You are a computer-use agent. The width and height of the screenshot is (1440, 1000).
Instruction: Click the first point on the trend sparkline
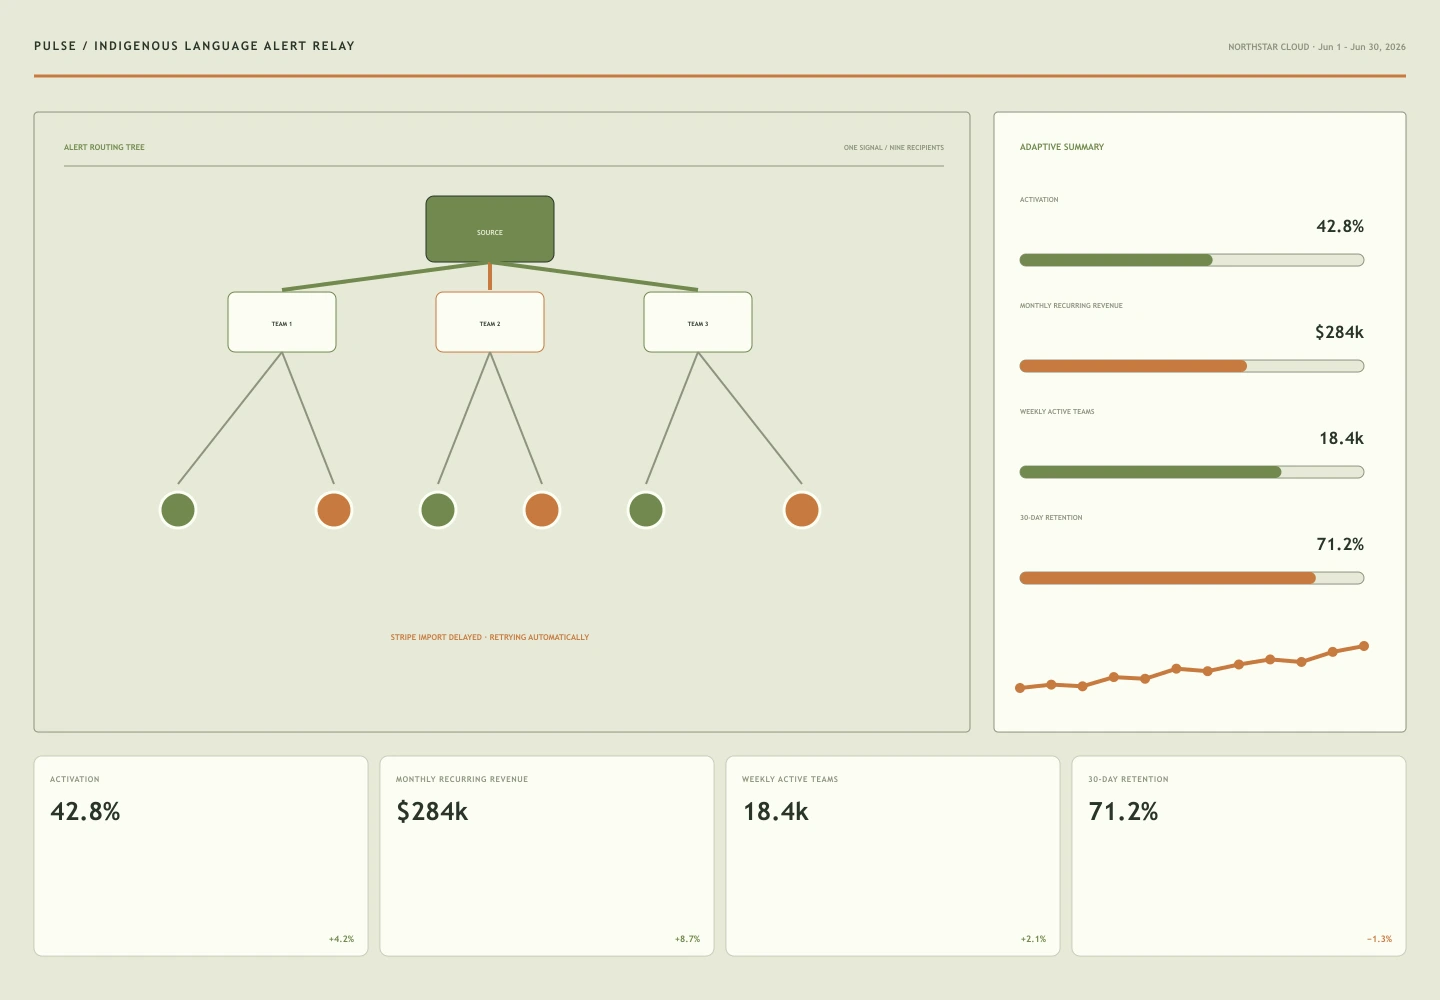[x=1020, y=688]
